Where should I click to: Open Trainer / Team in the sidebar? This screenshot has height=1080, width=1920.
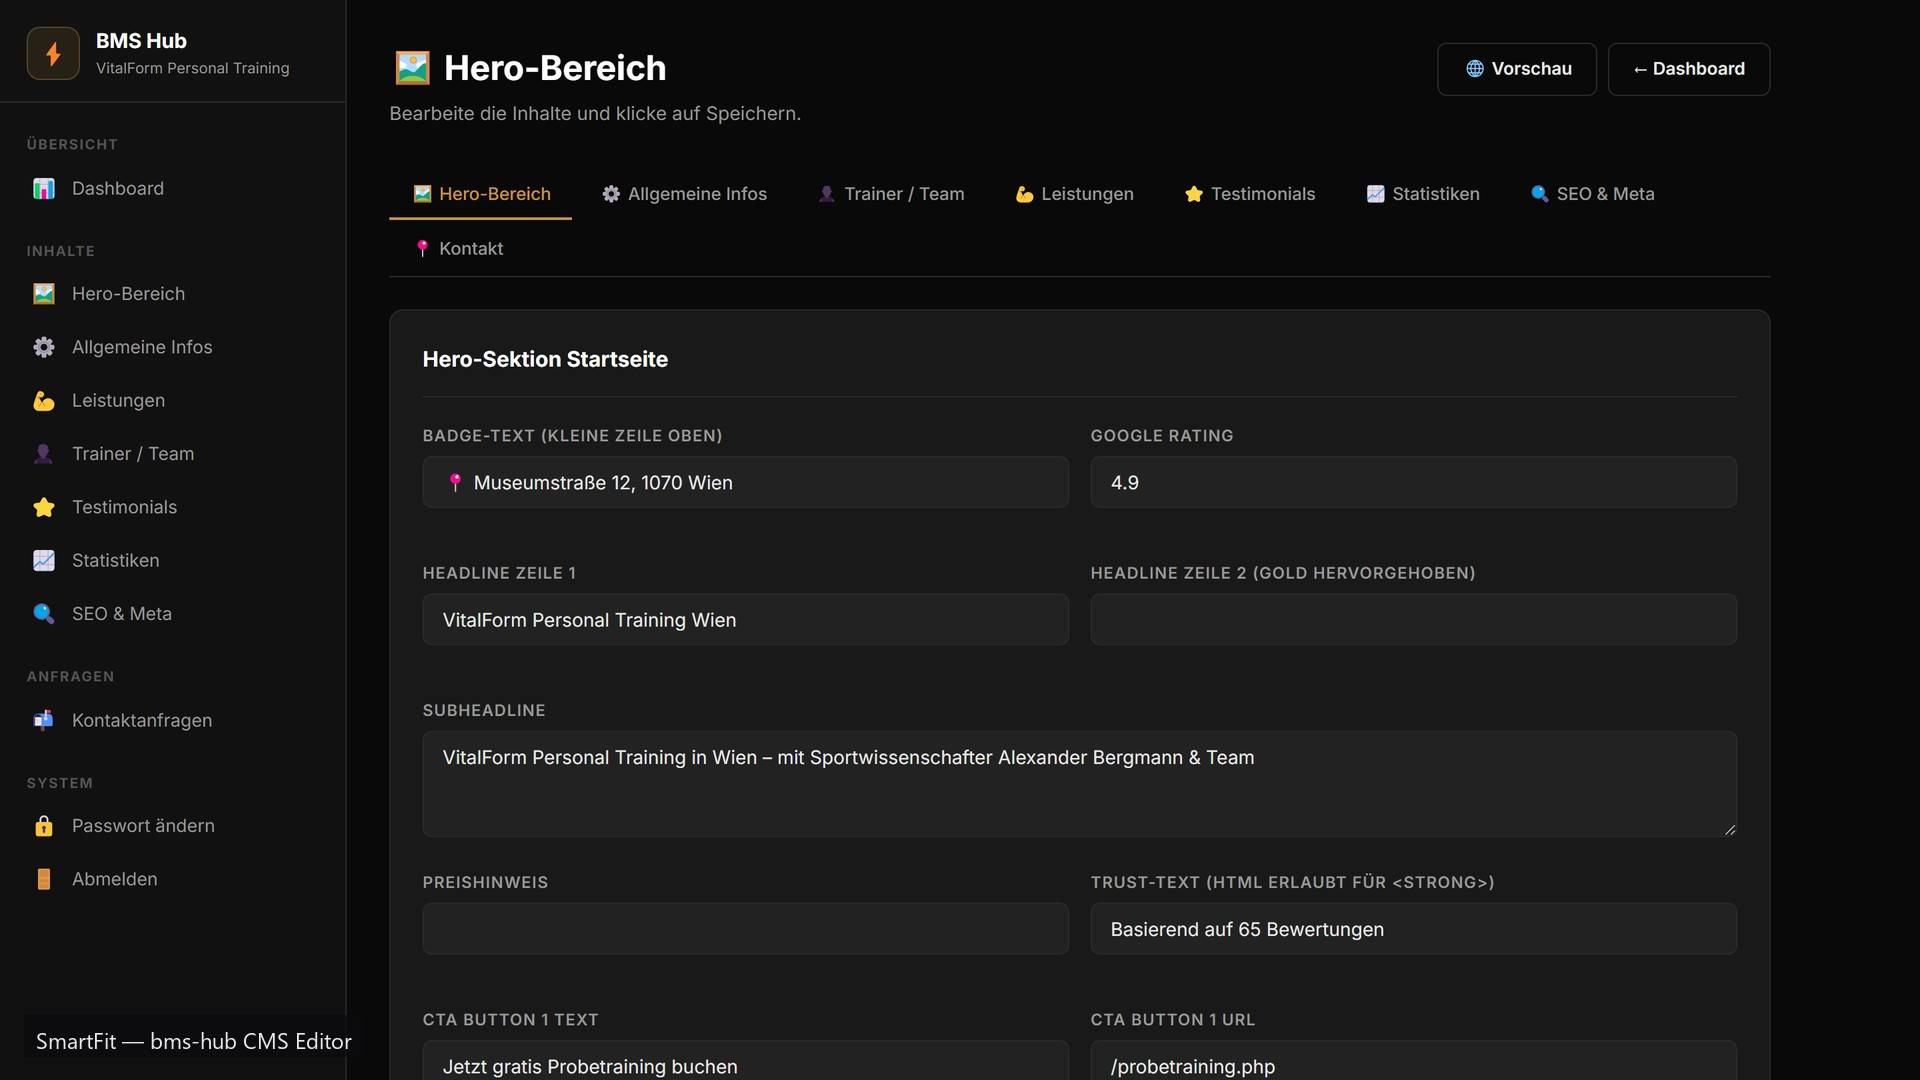click(x=173, y=454)
